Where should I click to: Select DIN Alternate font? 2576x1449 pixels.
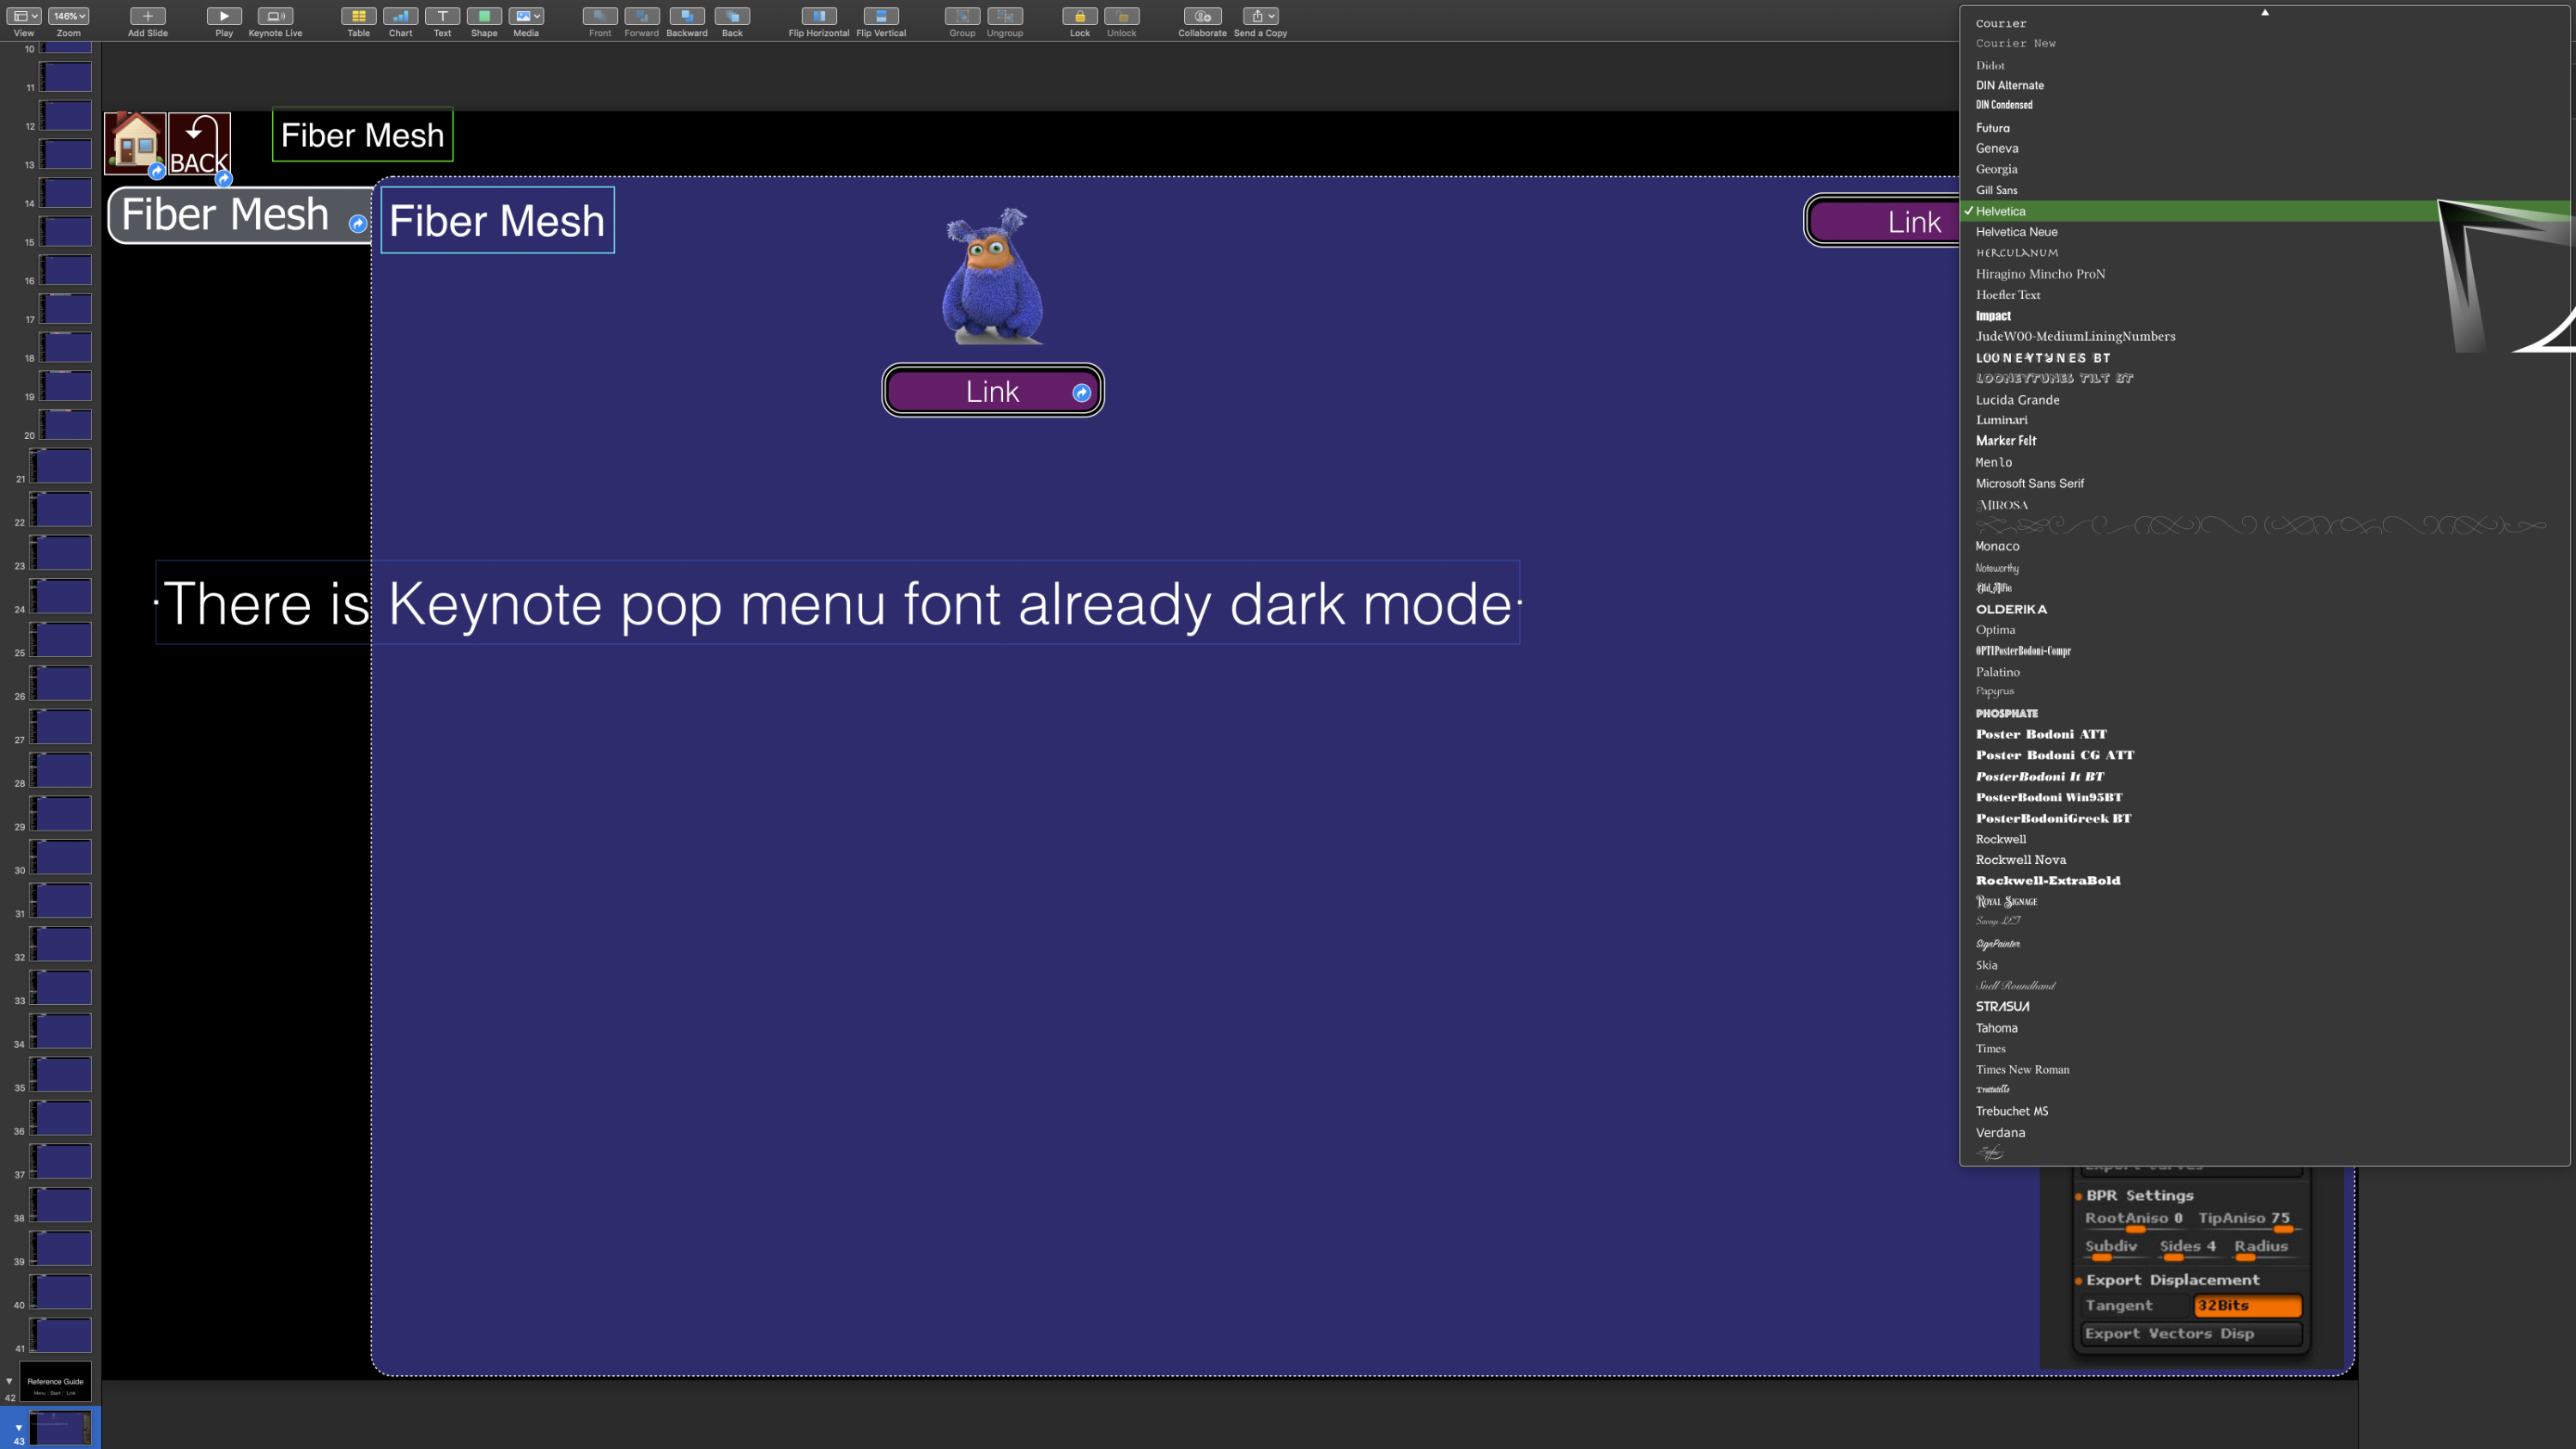2264,85
